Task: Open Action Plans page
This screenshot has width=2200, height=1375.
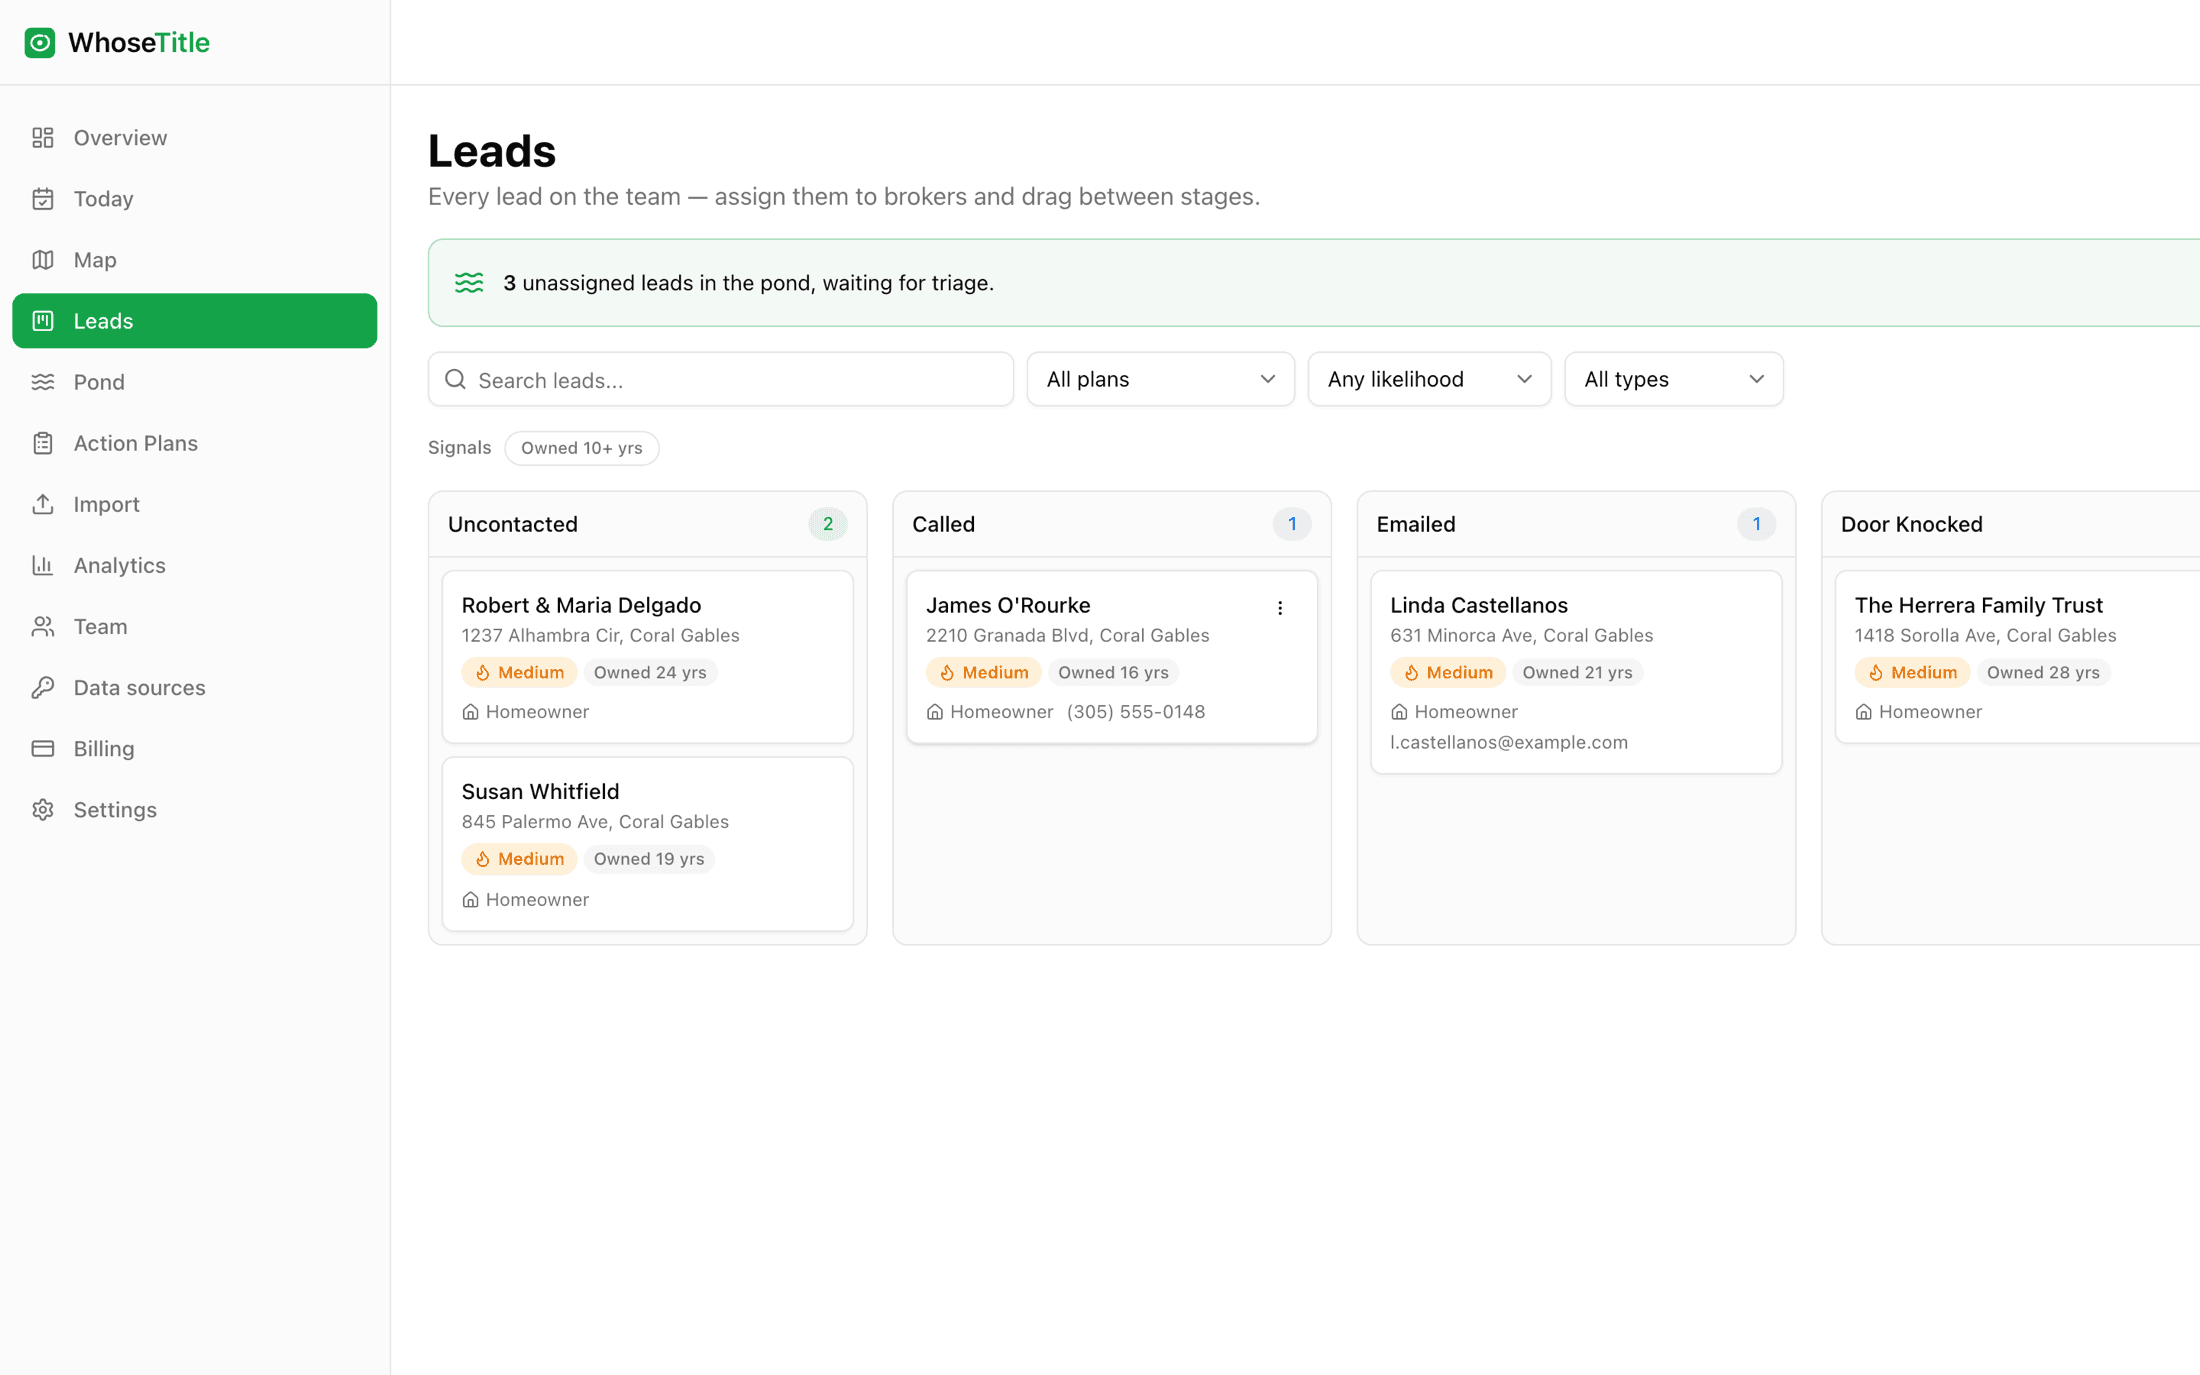Action: [194, 443]
